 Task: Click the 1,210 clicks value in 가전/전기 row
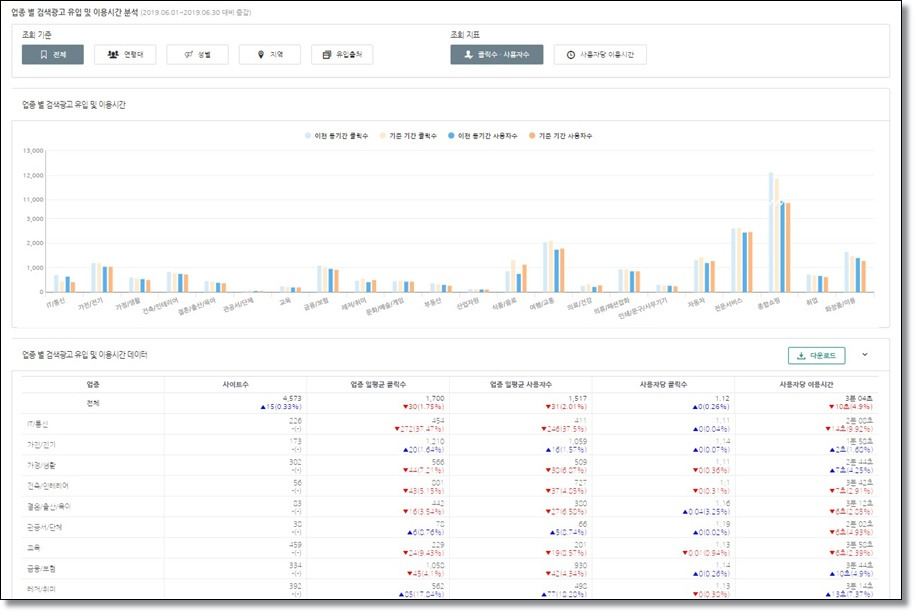point(435,441)
